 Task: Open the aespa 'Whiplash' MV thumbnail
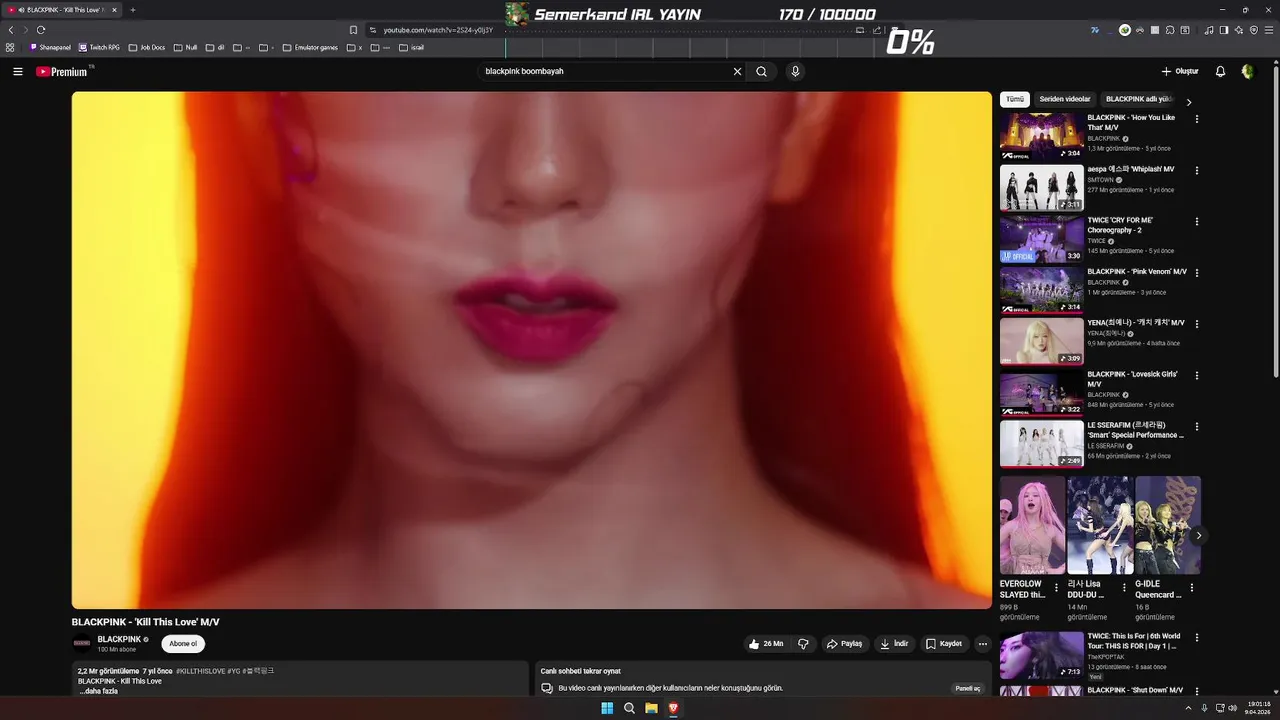[1041, 187]
